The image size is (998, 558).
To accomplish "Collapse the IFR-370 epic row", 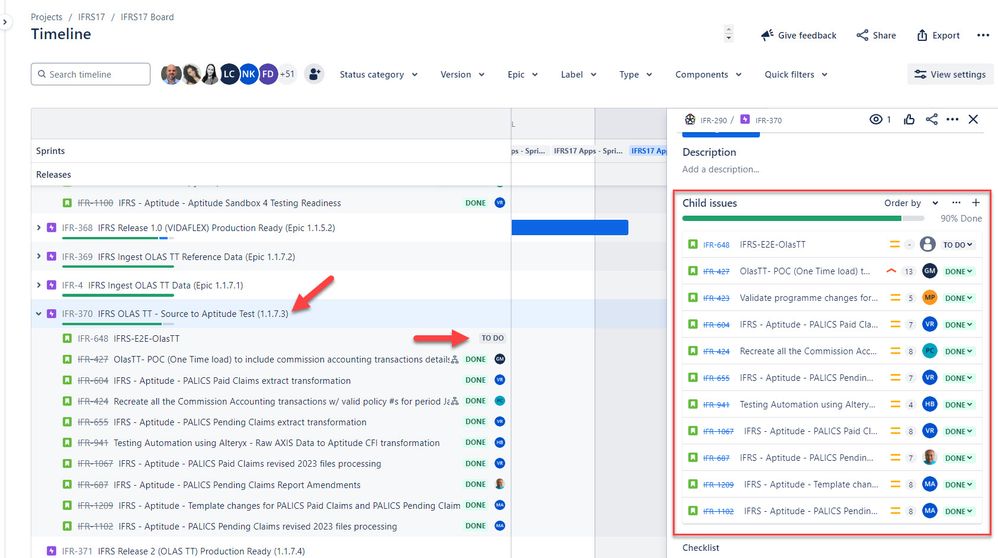I will 39,314.
